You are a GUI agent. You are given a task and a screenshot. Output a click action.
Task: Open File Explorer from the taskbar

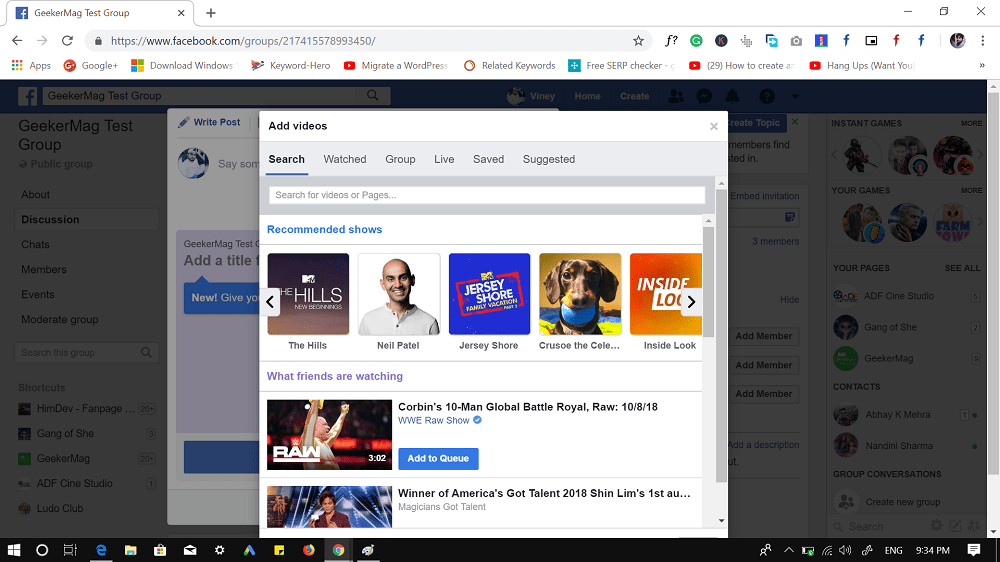[x=131, y=550]
